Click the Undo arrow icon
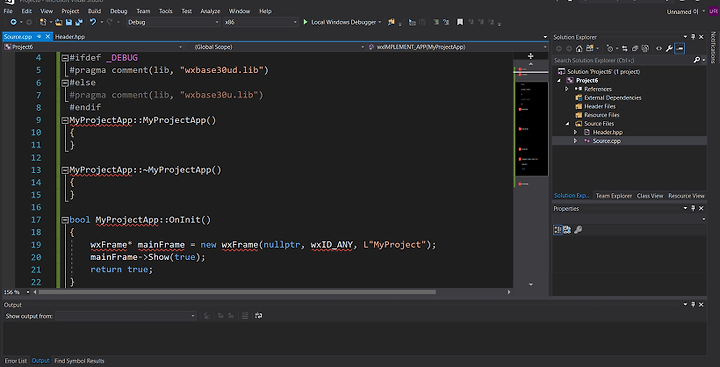720x367 pixels. point(93,22)
